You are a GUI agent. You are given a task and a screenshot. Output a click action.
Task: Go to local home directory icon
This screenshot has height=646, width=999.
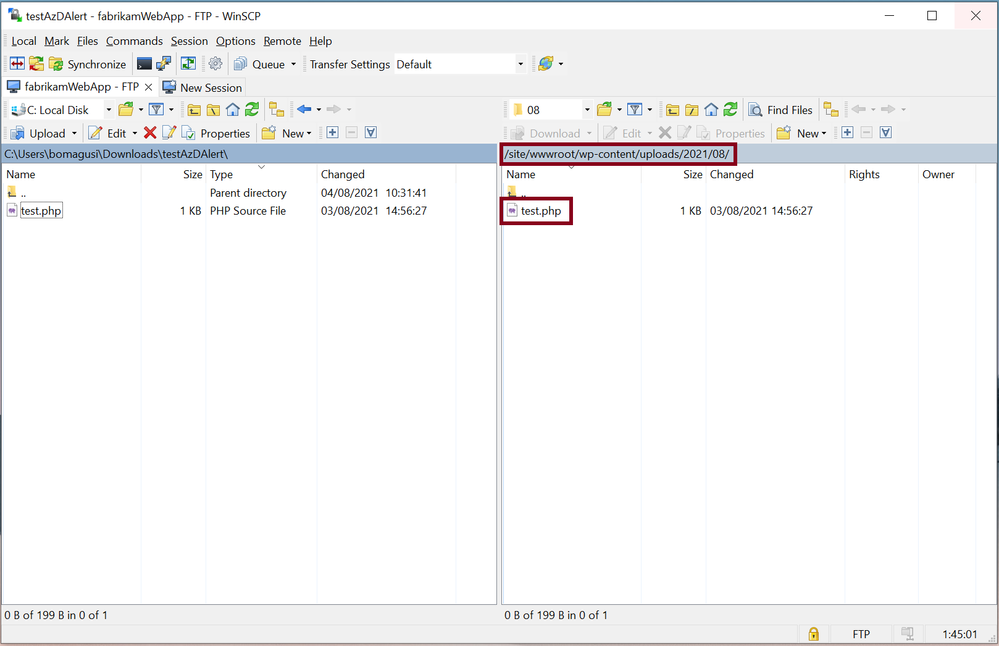pyautogui.click(x=233, y=110)
